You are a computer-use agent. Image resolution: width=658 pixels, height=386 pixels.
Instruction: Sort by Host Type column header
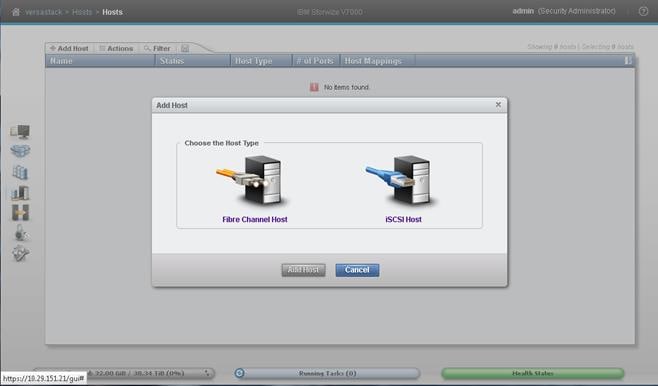261,61
